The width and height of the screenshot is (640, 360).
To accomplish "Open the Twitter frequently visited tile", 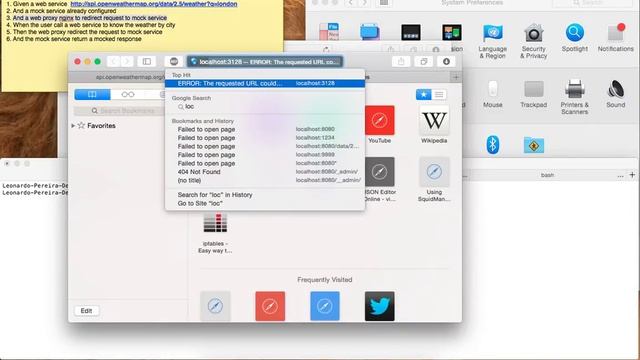I will coord(379,306).
